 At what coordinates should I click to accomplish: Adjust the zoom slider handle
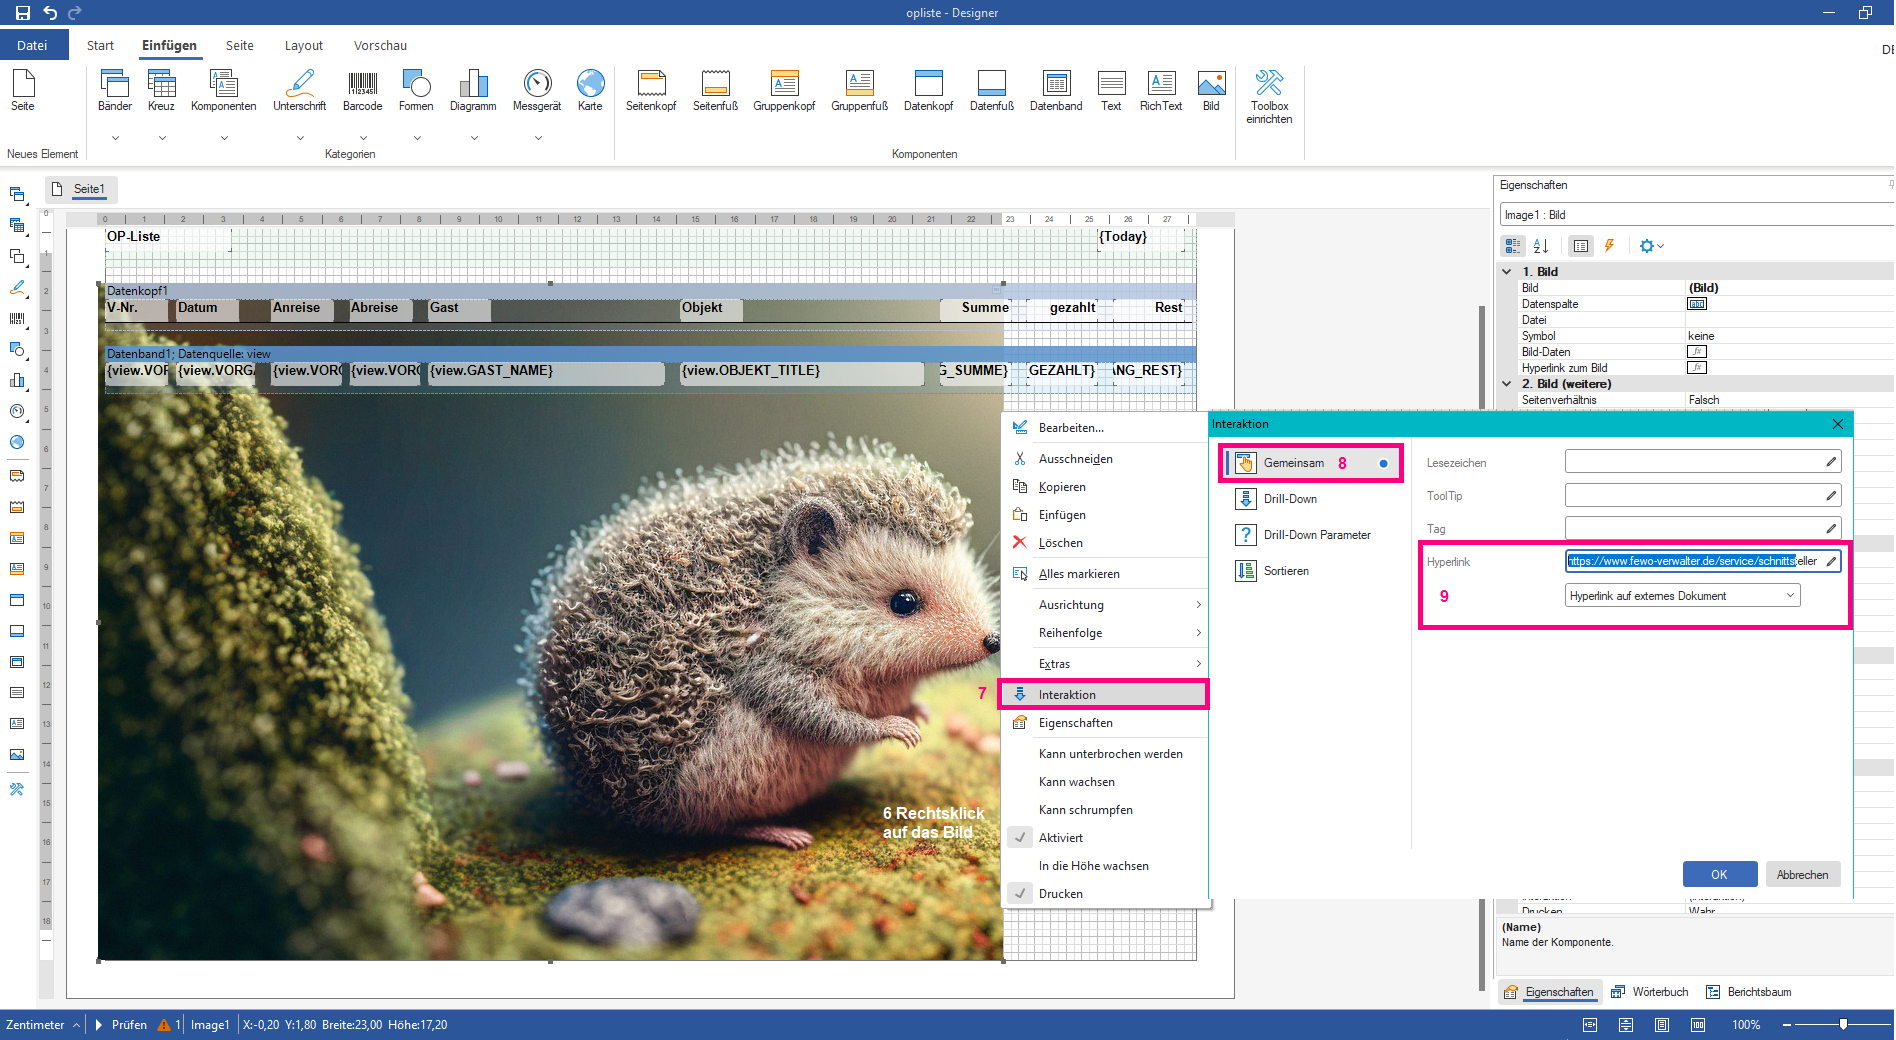tap(1843, 1025)
